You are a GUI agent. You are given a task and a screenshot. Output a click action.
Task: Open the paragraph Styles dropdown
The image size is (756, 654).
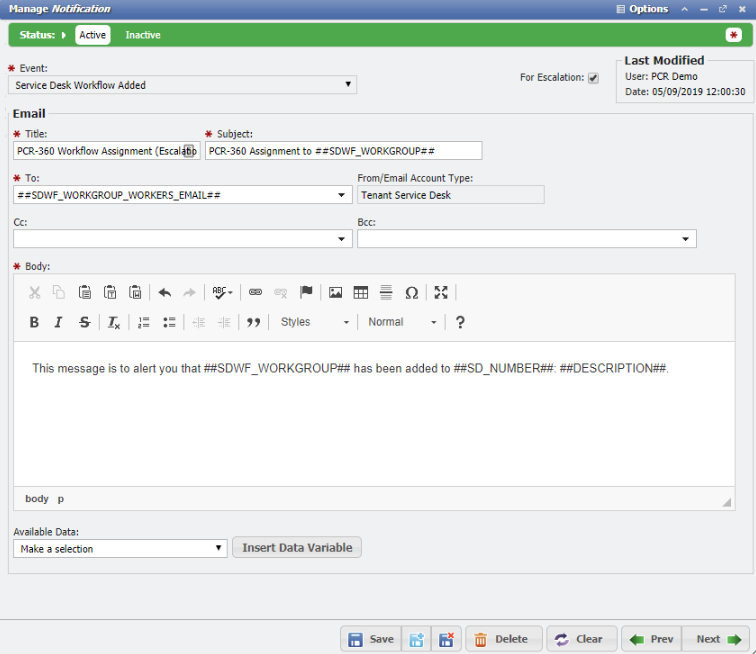pos(314,322)
